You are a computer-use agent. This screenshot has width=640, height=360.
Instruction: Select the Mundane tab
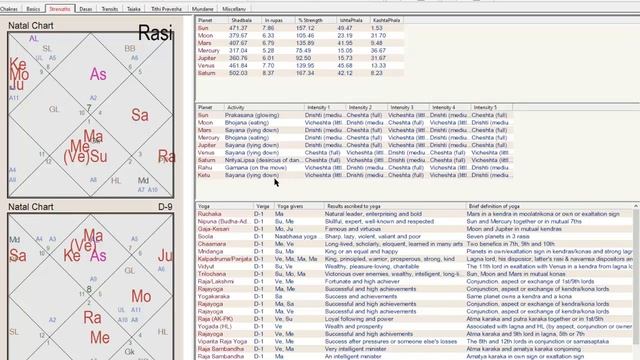point(202,9)
